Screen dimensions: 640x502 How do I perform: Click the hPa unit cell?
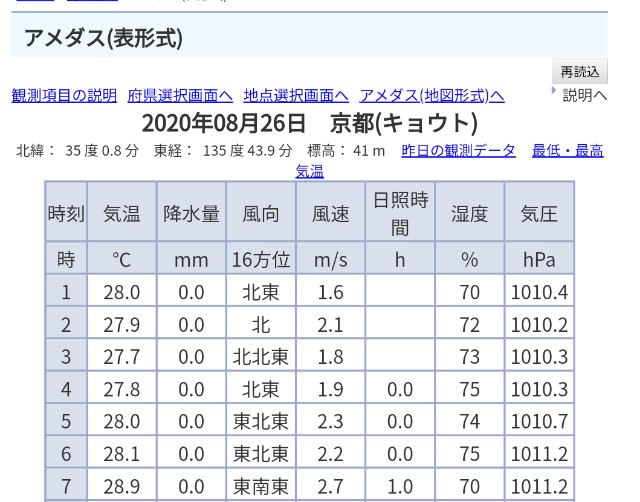point(539,258)
